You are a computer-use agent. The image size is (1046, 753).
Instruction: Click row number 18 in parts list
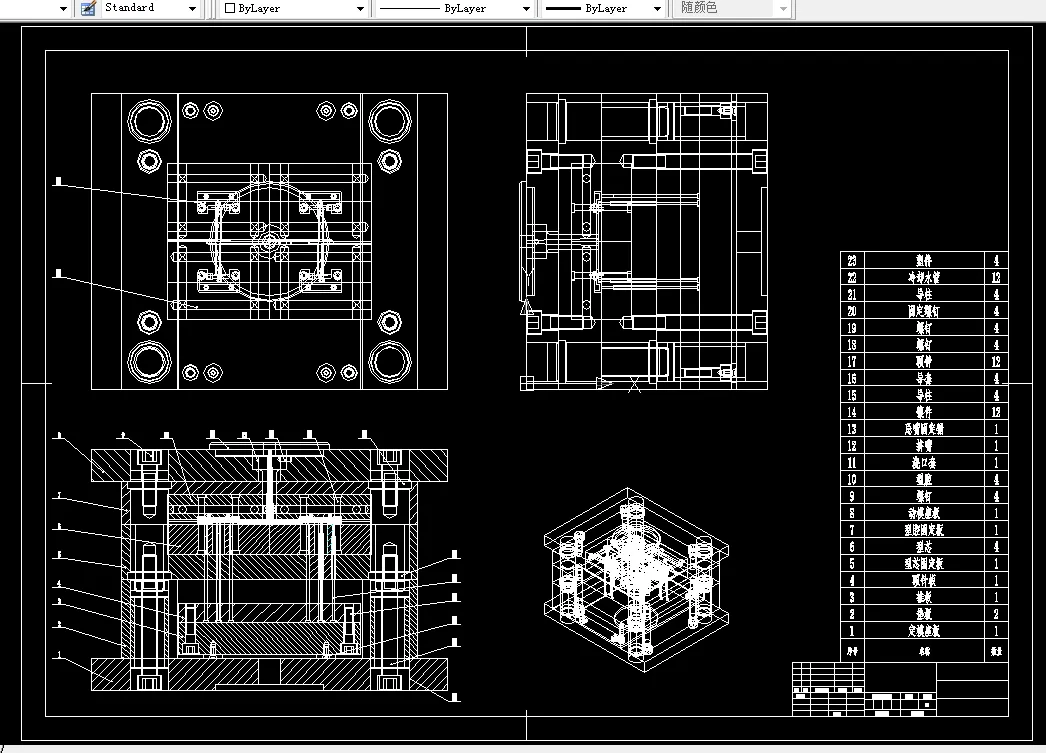(852, 345)
